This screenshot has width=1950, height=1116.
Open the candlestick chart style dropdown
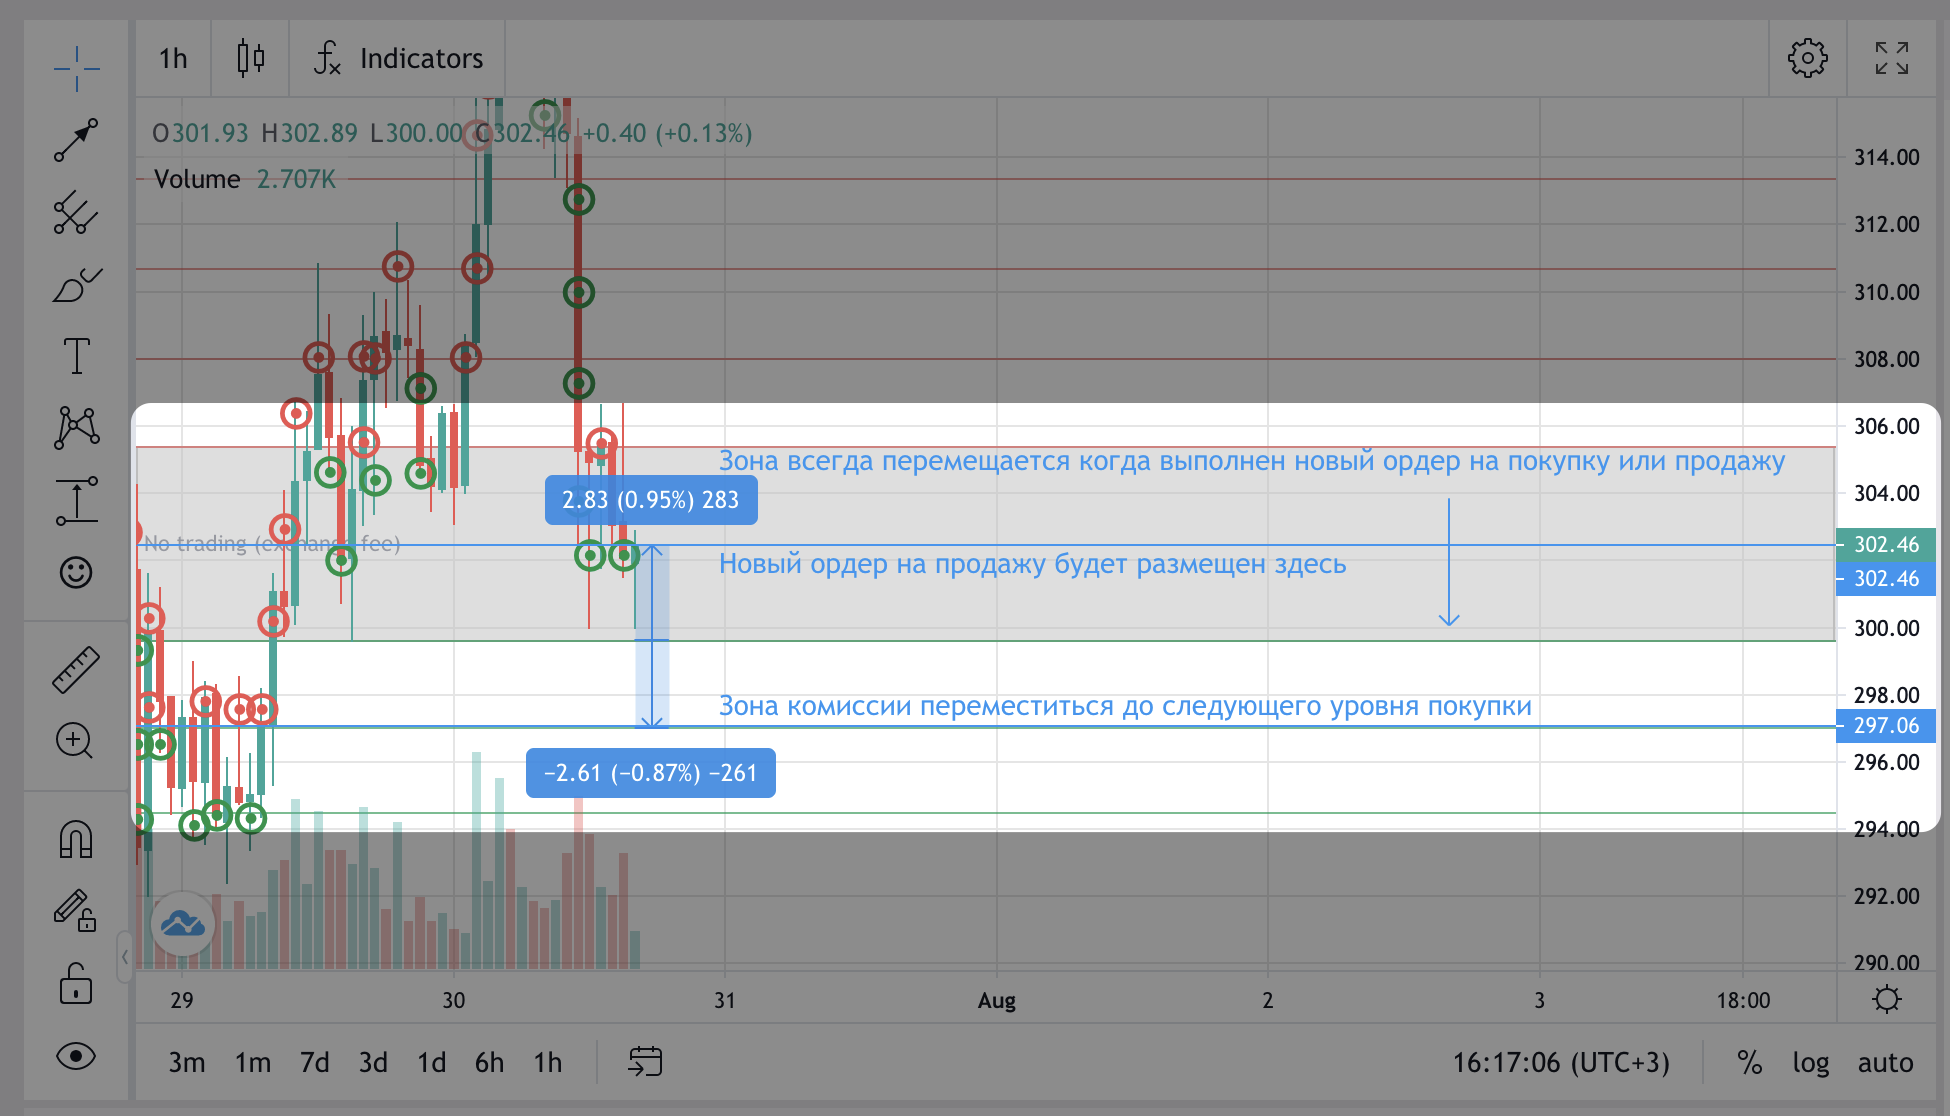(251, 59)
